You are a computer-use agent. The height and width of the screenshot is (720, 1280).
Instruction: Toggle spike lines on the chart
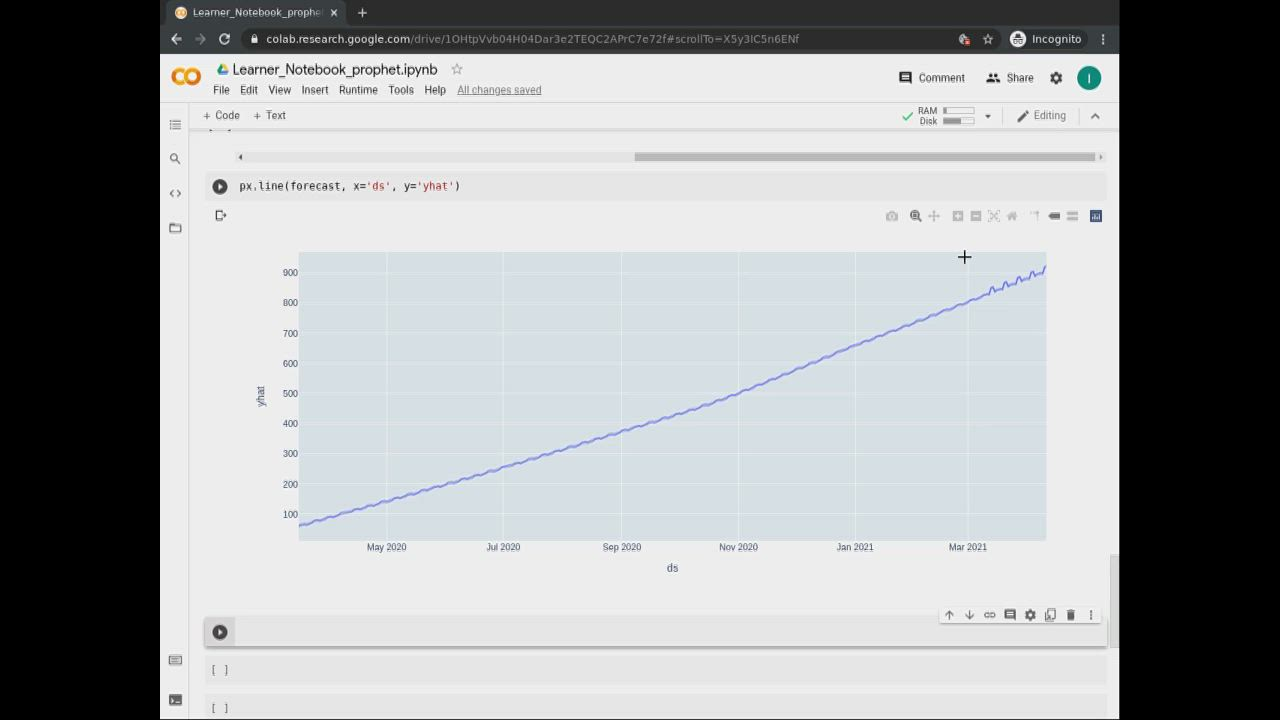[x=1035, y=216]
